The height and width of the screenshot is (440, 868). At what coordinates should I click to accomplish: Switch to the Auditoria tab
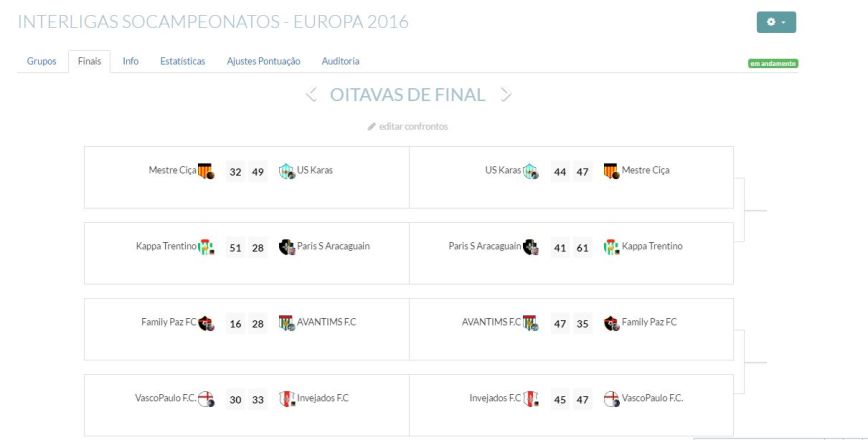340,61
